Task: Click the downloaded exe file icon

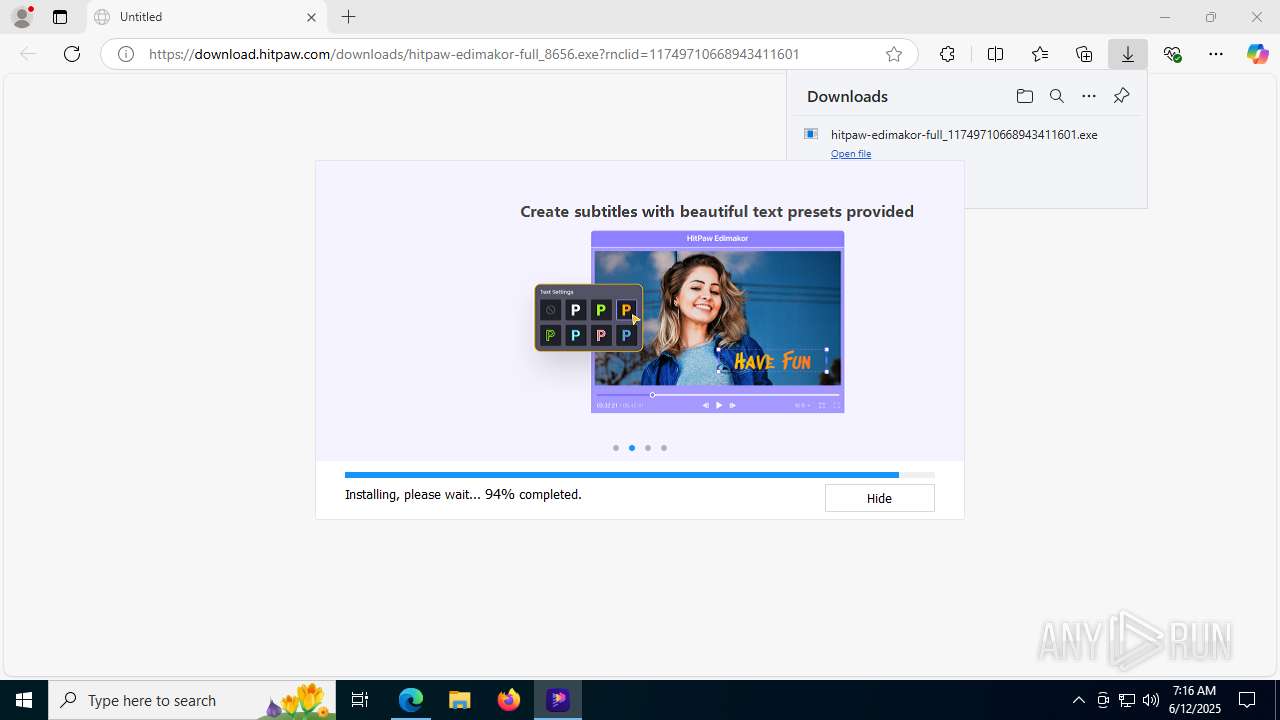Action: 811,134
